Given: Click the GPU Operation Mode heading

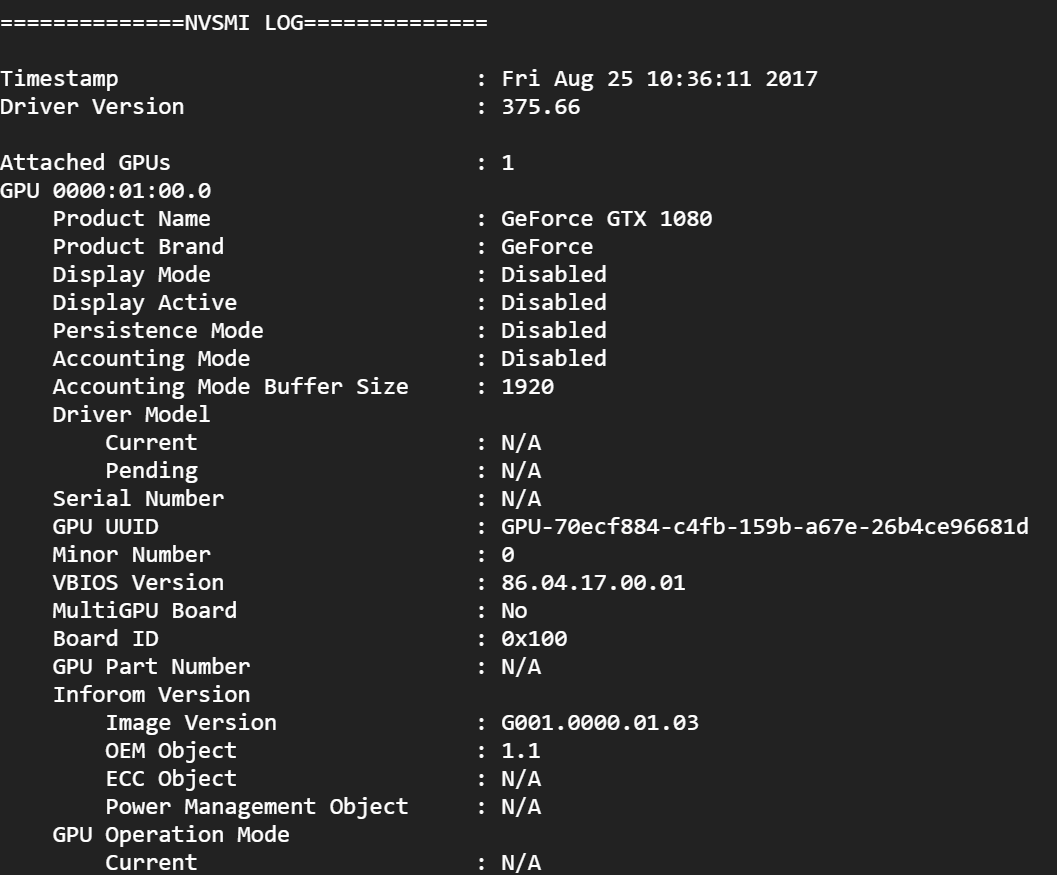Looking at the screenshot, I should [x=171, y=834].
